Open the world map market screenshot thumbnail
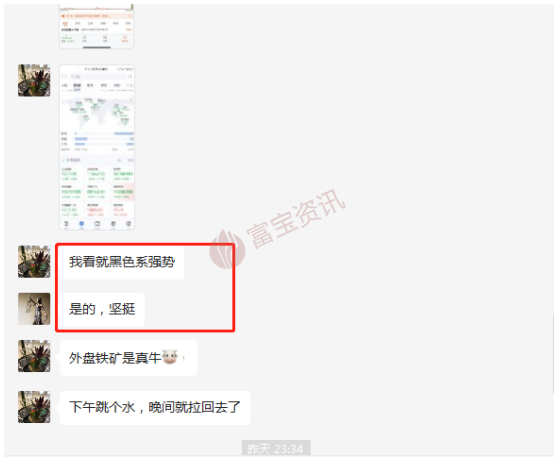 (97, 147)
